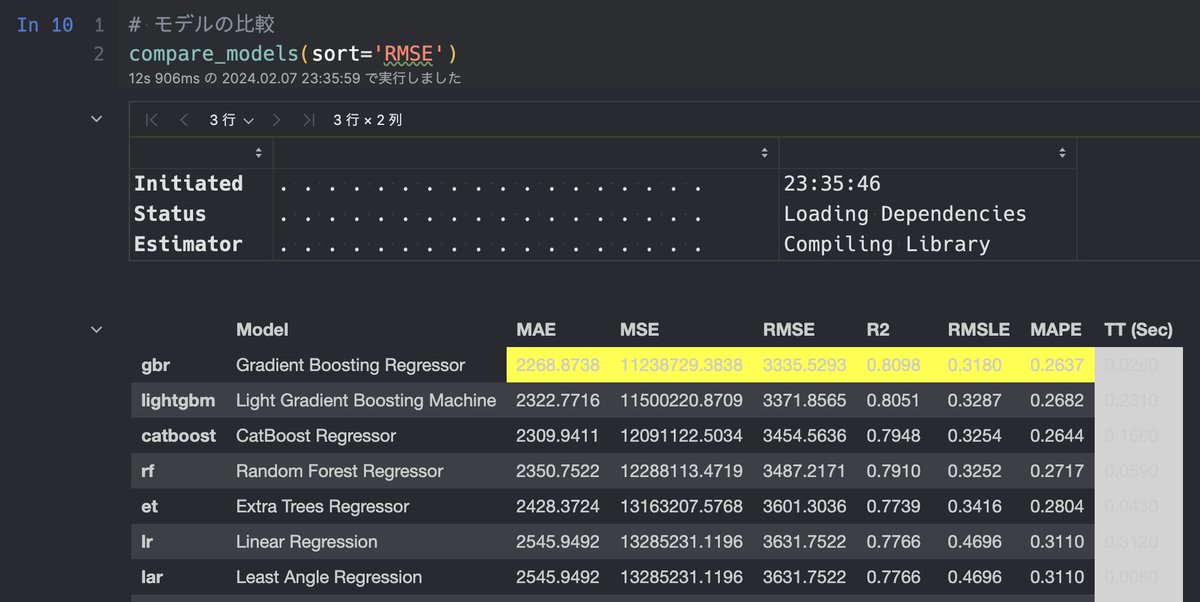Click highlighted R2 value 0.8098
The width and height of the screenshot is (1200, 602).
click(893, 365)
